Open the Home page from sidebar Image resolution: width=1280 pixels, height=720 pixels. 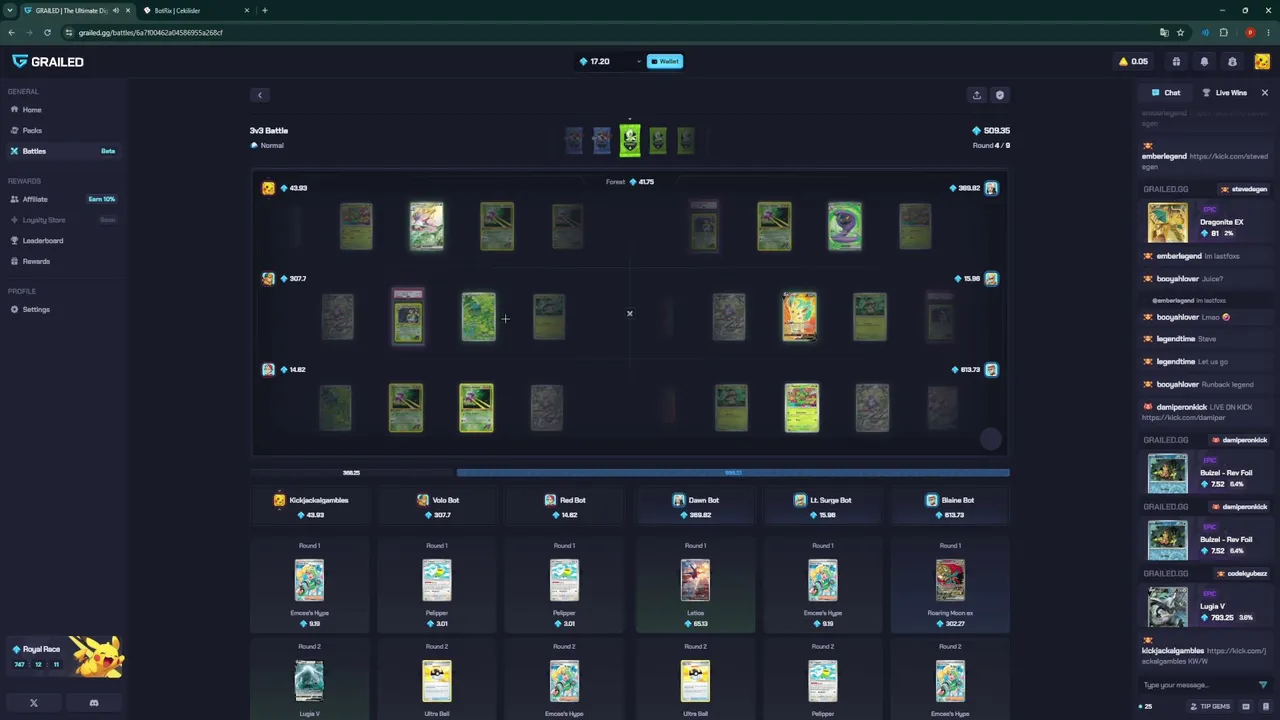point(32,110)
